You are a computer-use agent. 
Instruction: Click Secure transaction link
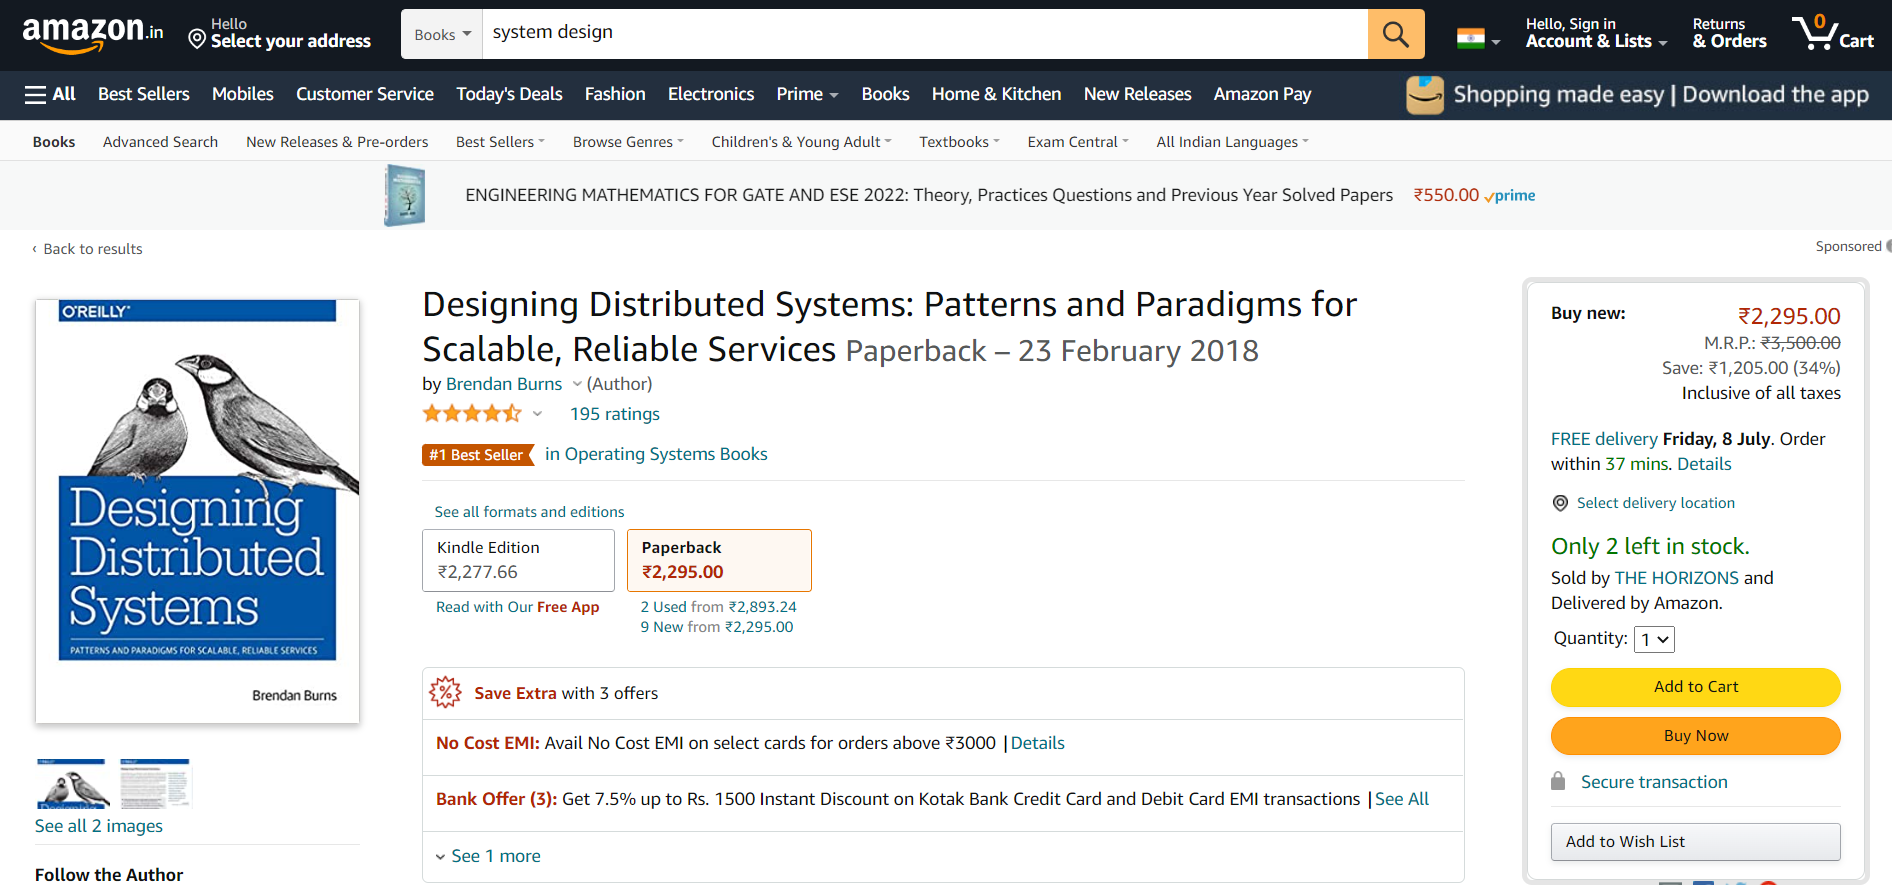1654,782
